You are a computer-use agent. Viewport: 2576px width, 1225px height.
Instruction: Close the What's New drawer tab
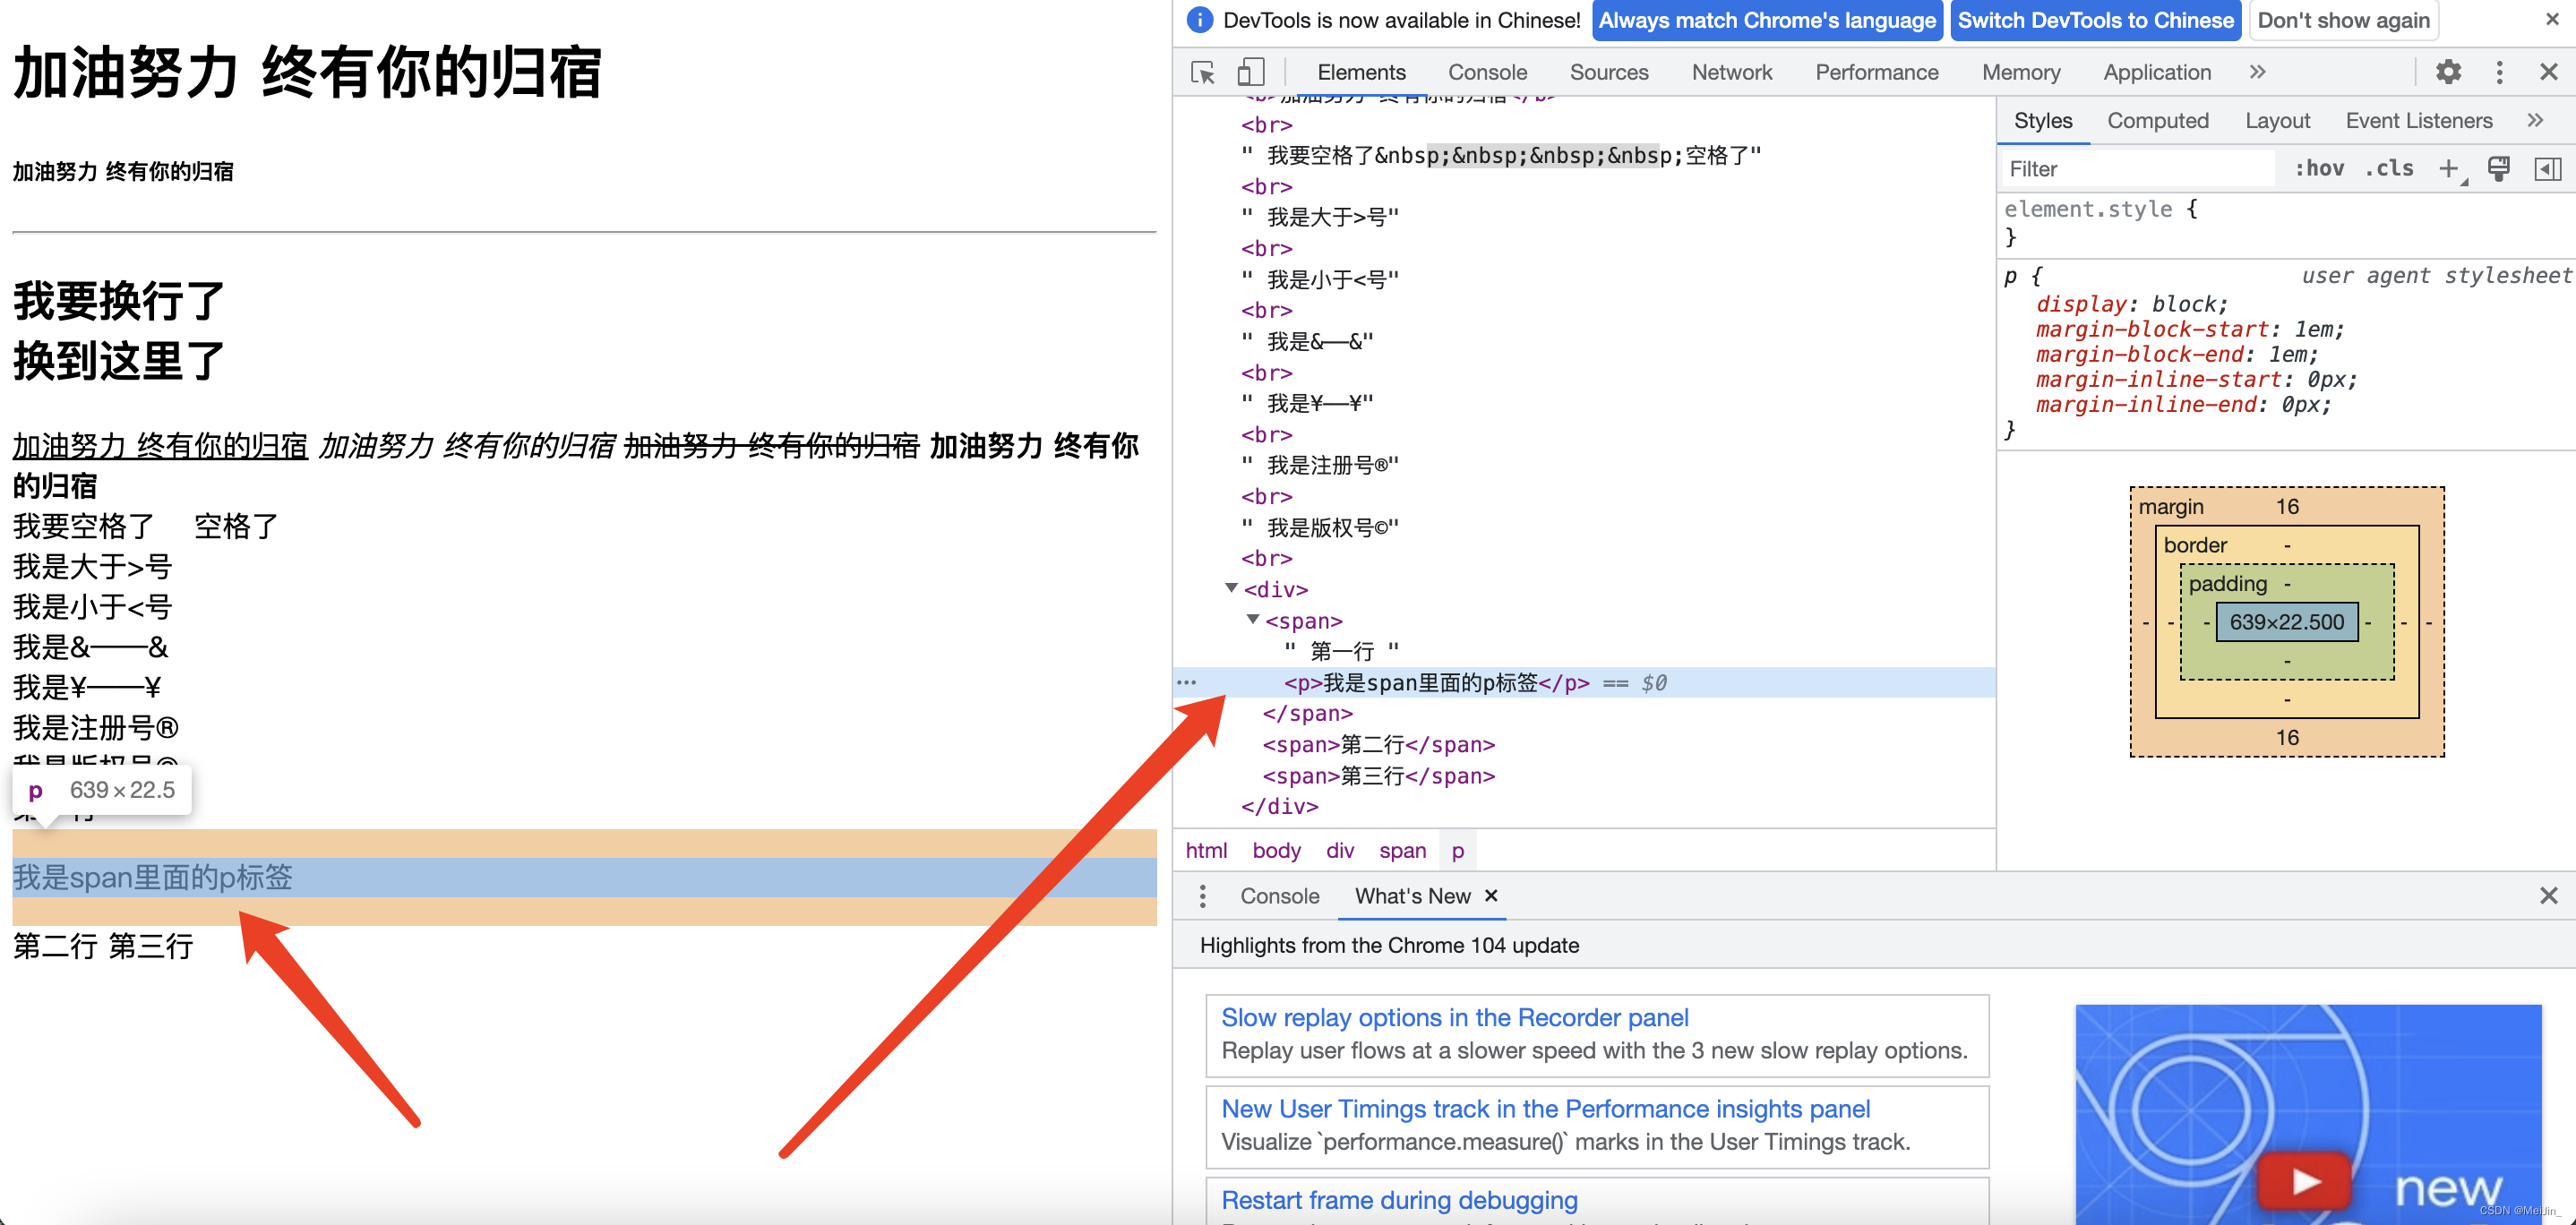1491,896
